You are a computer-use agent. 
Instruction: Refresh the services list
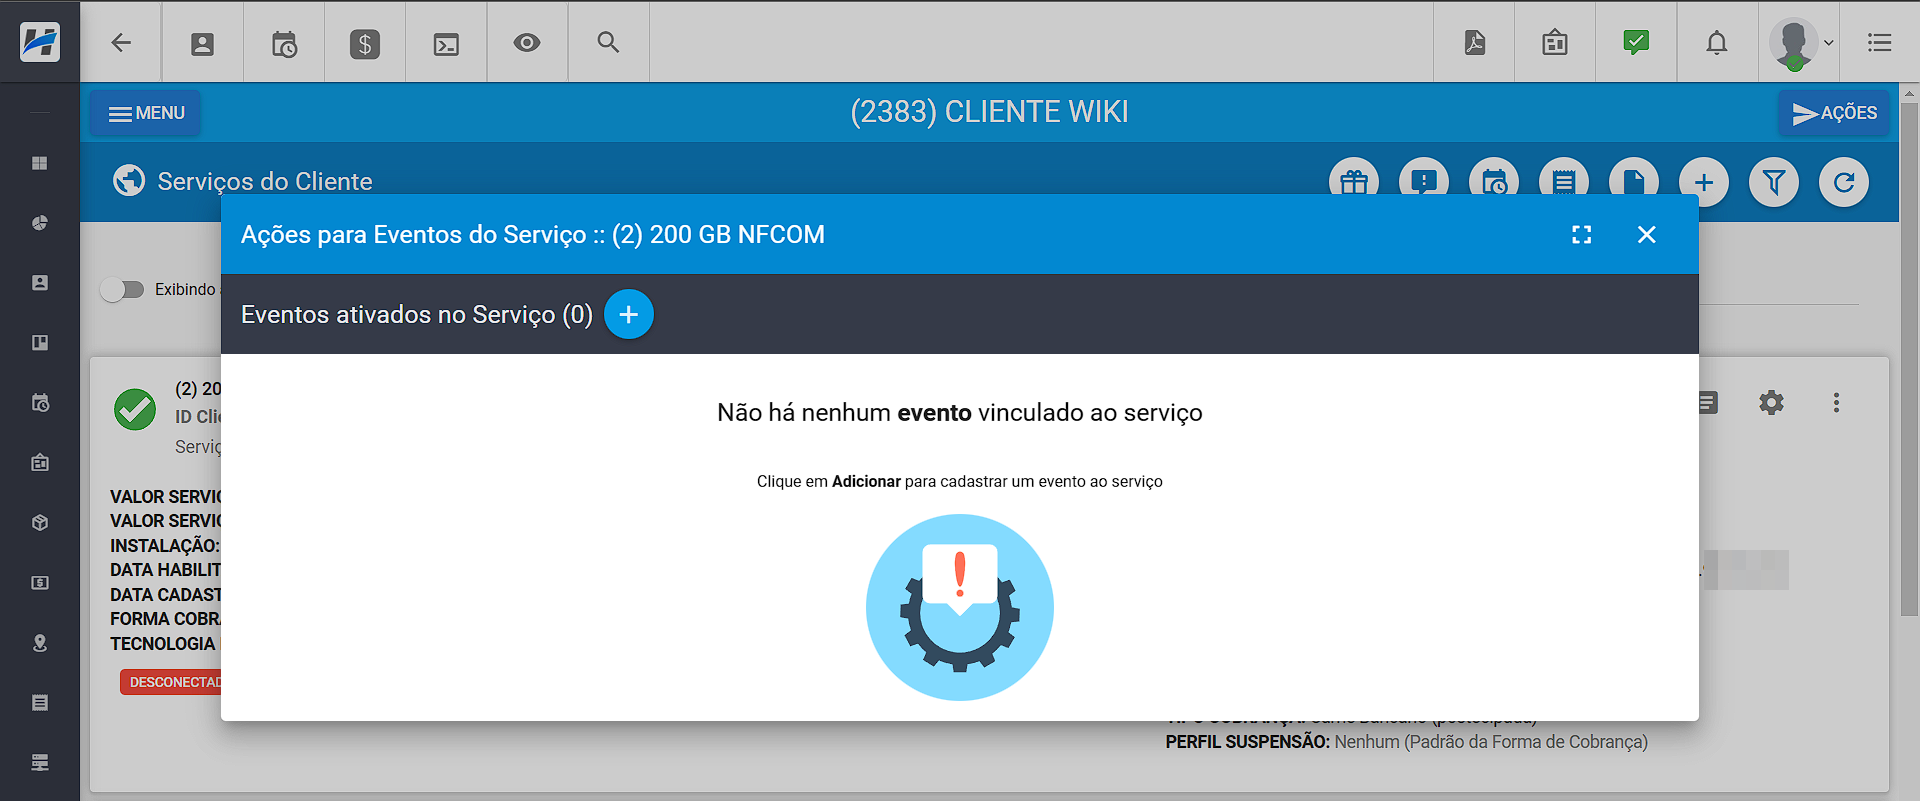(x=1844, y=182)
